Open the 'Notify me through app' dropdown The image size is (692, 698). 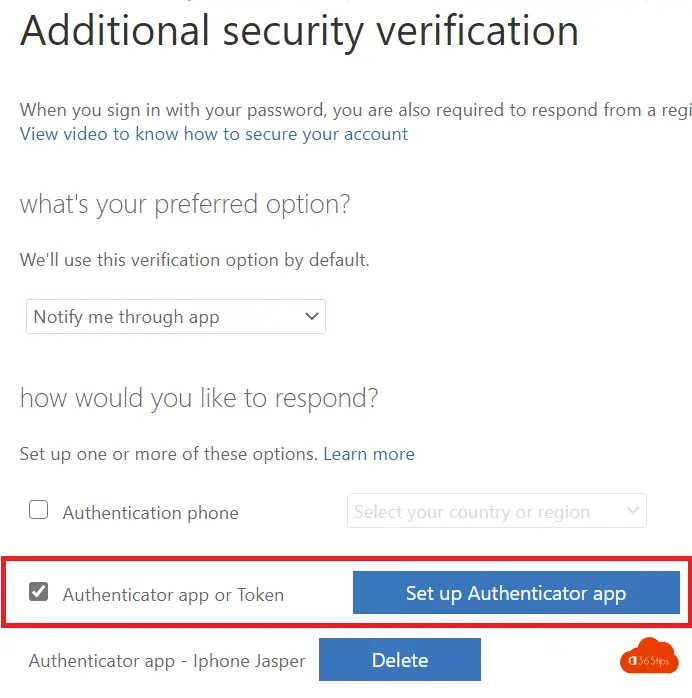pyautogui.click(x=176, y=317)
